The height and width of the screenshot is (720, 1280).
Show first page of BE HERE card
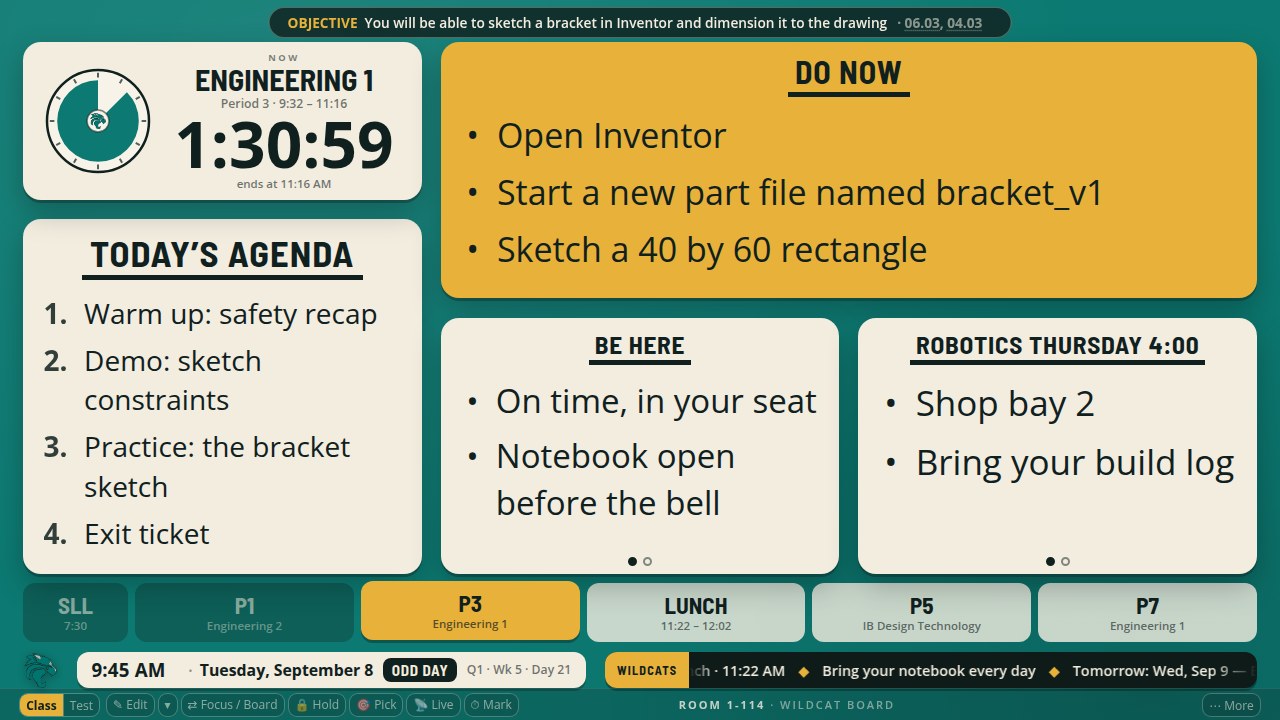632,561
